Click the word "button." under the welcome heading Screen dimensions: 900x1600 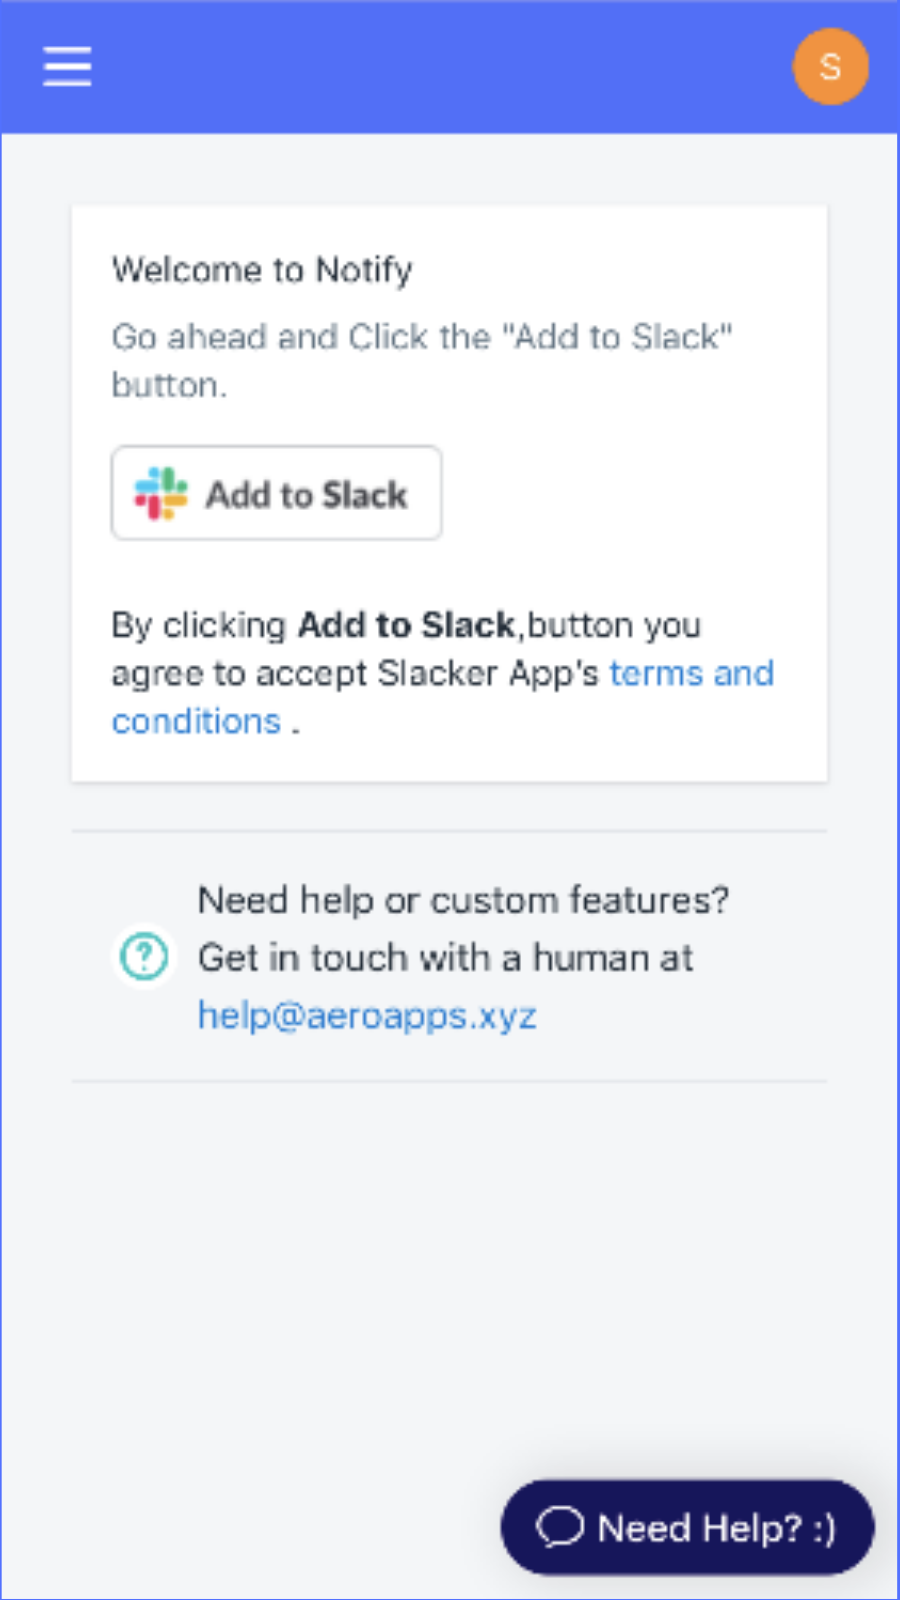click(169, 385)
